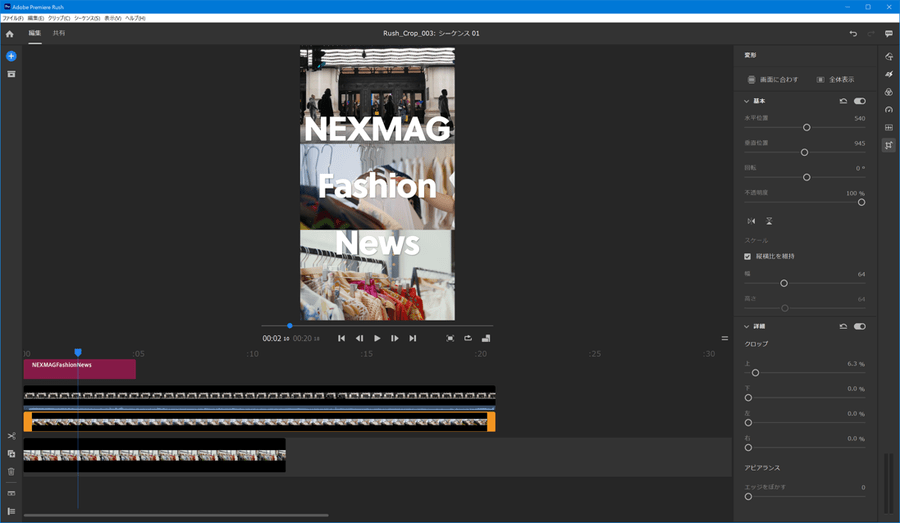The image size is (900, 523).
Task: Click the crop 上 slider handle
Action: (755, 373)
